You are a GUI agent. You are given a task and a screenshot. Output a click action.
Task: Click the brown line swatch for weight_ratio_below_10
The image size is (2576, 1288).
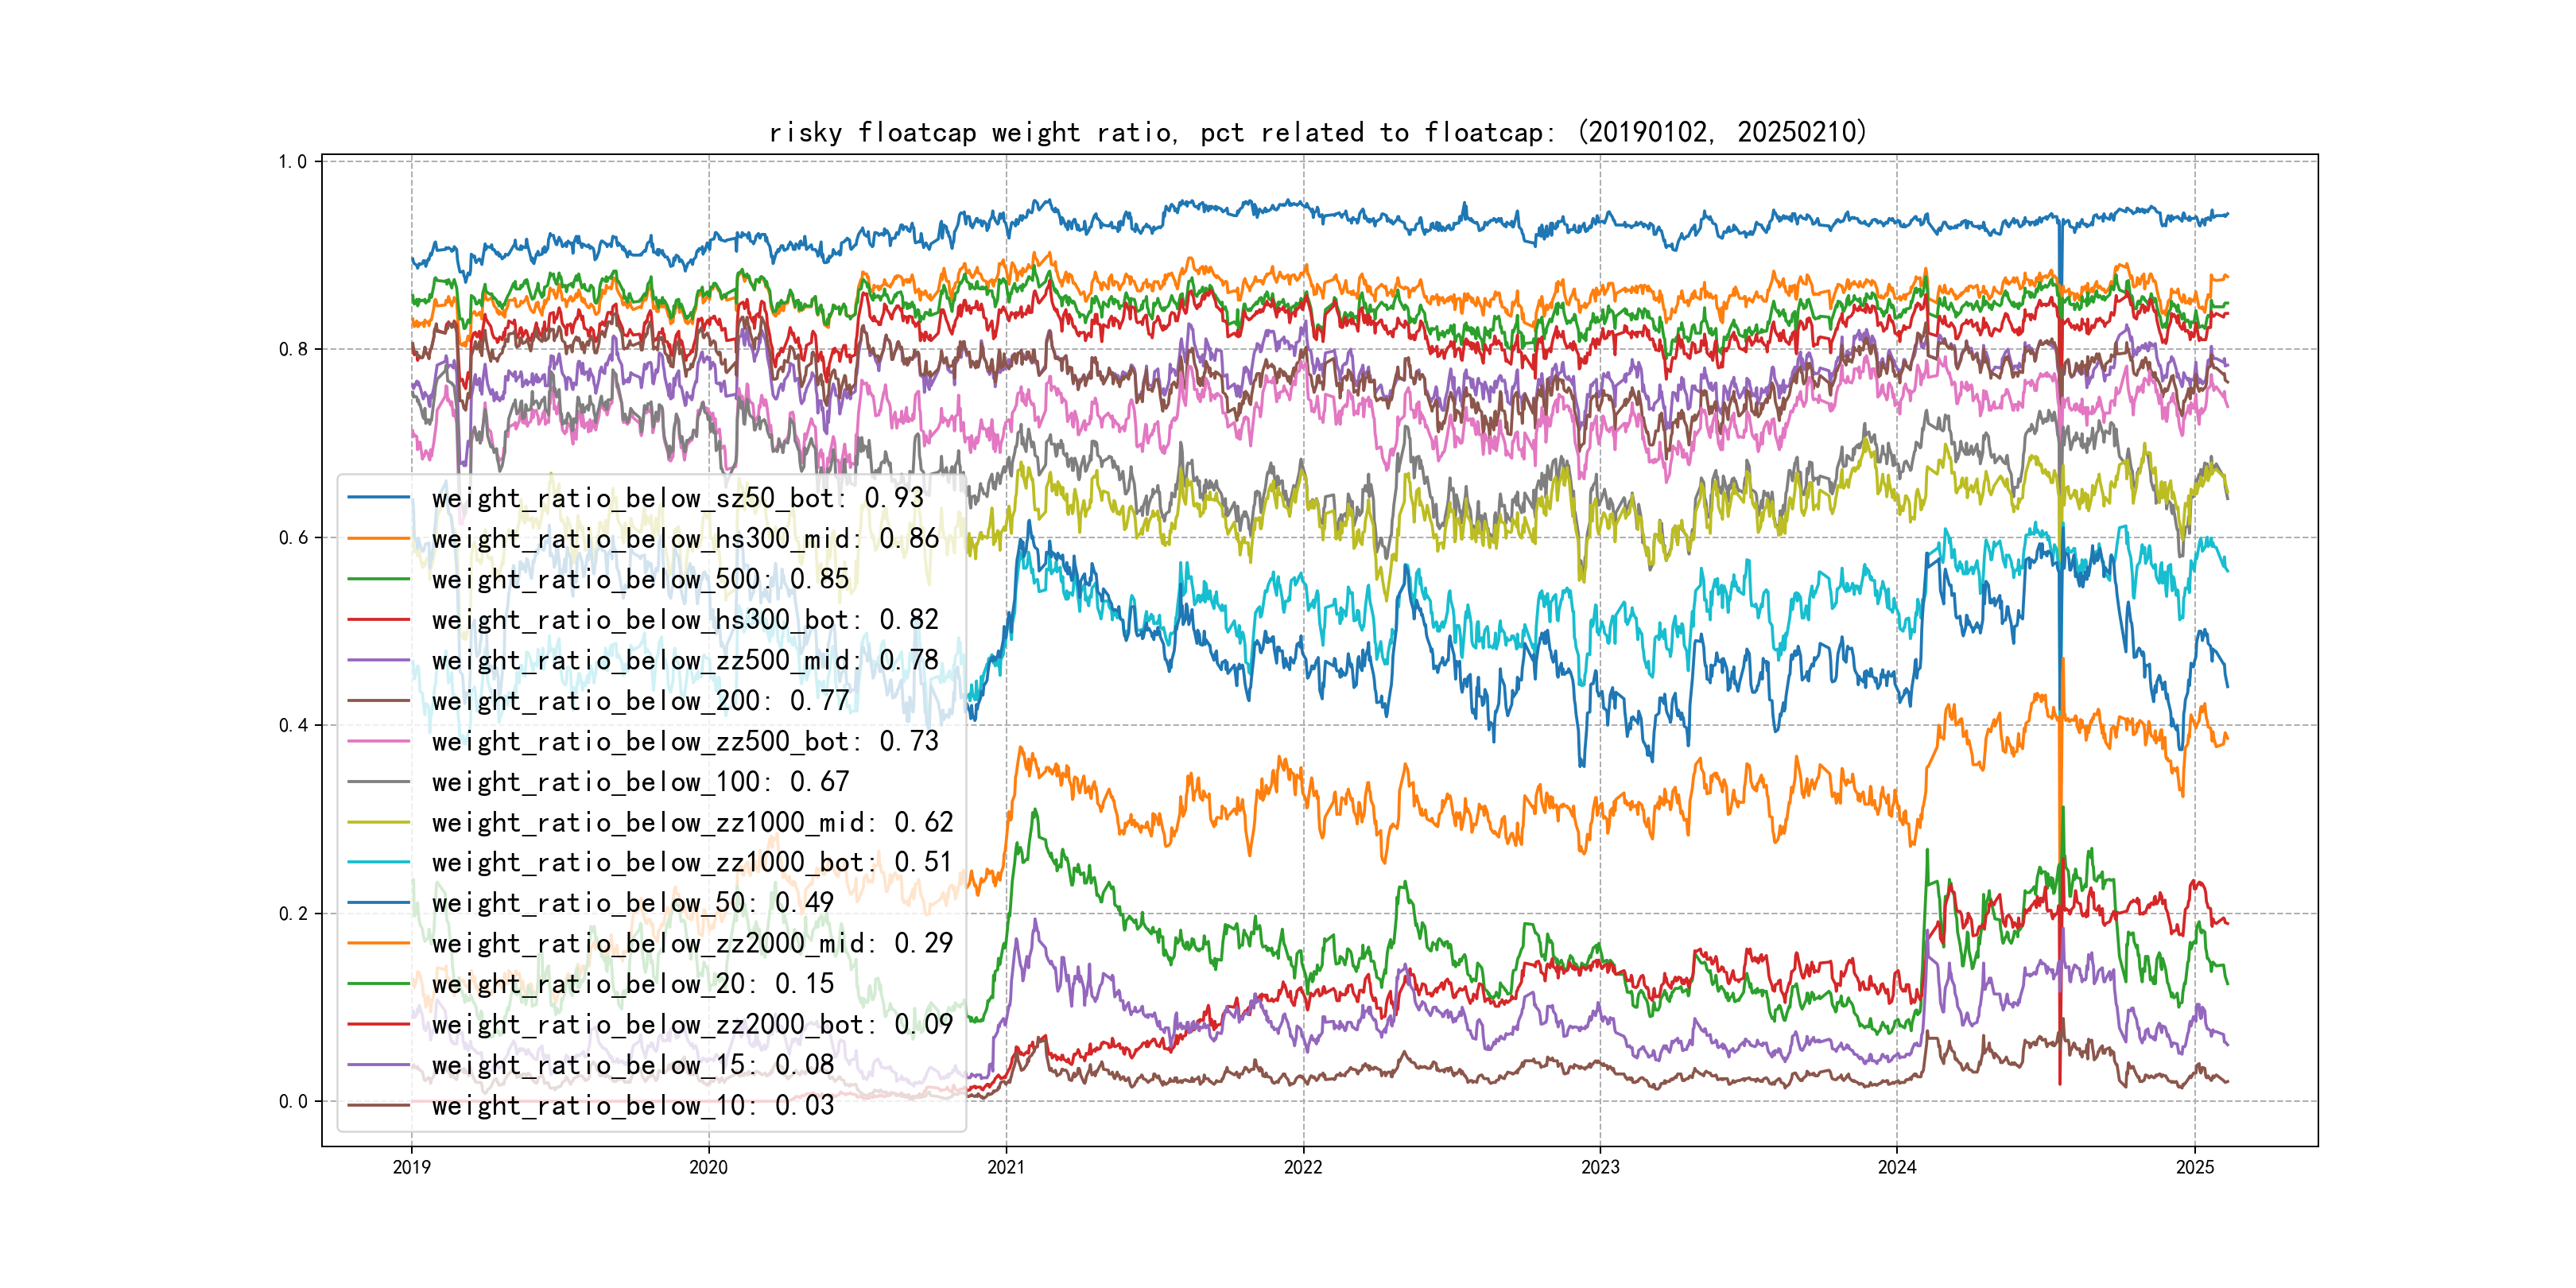click(378, 1105)
